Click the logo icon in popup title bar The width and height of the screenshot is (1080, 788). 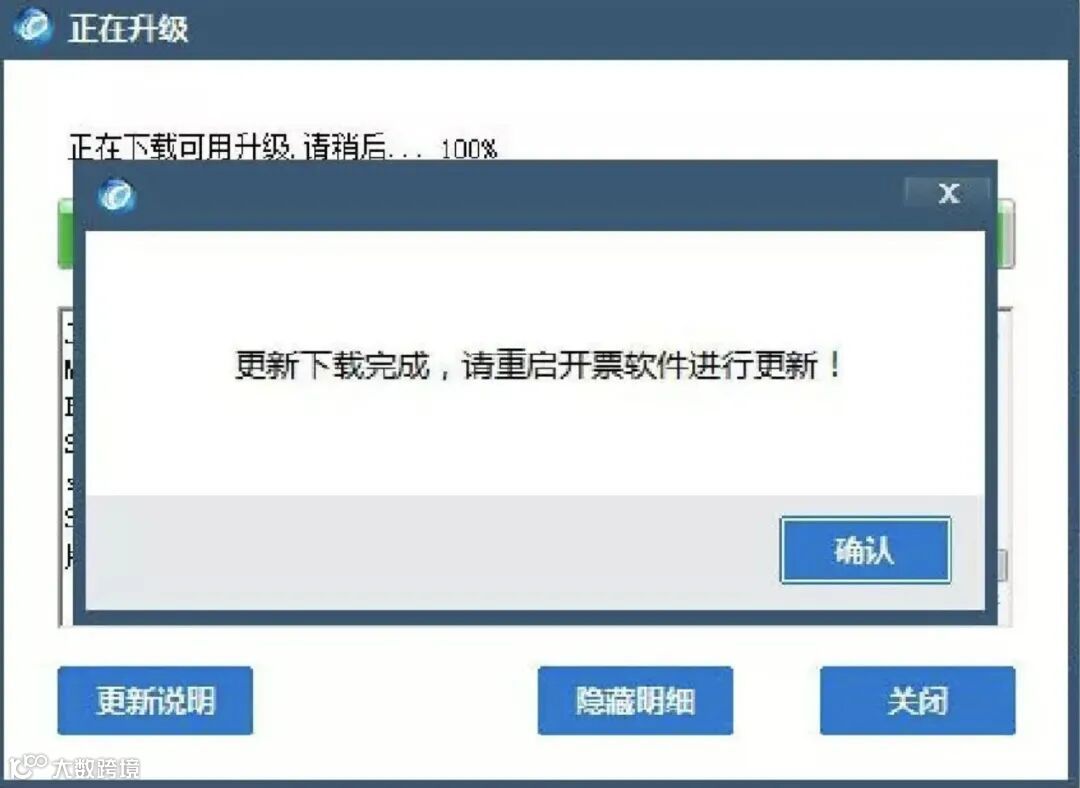tap(116, 195)
